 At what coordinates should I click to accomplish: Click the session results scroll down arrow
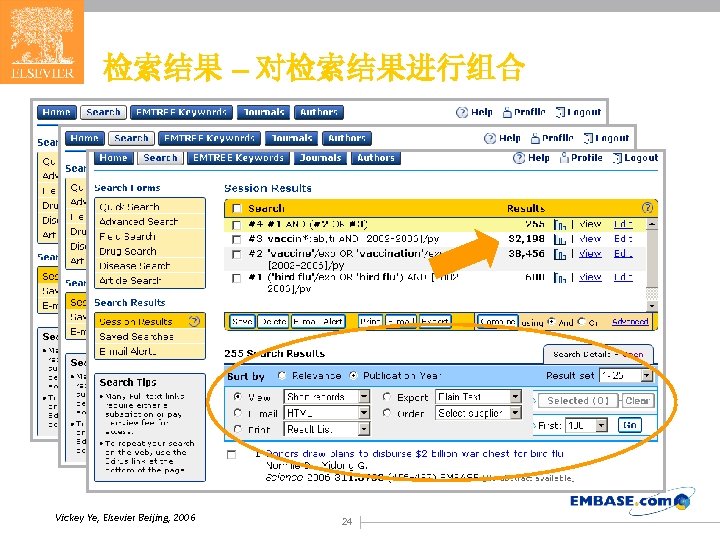coord(652,305)
